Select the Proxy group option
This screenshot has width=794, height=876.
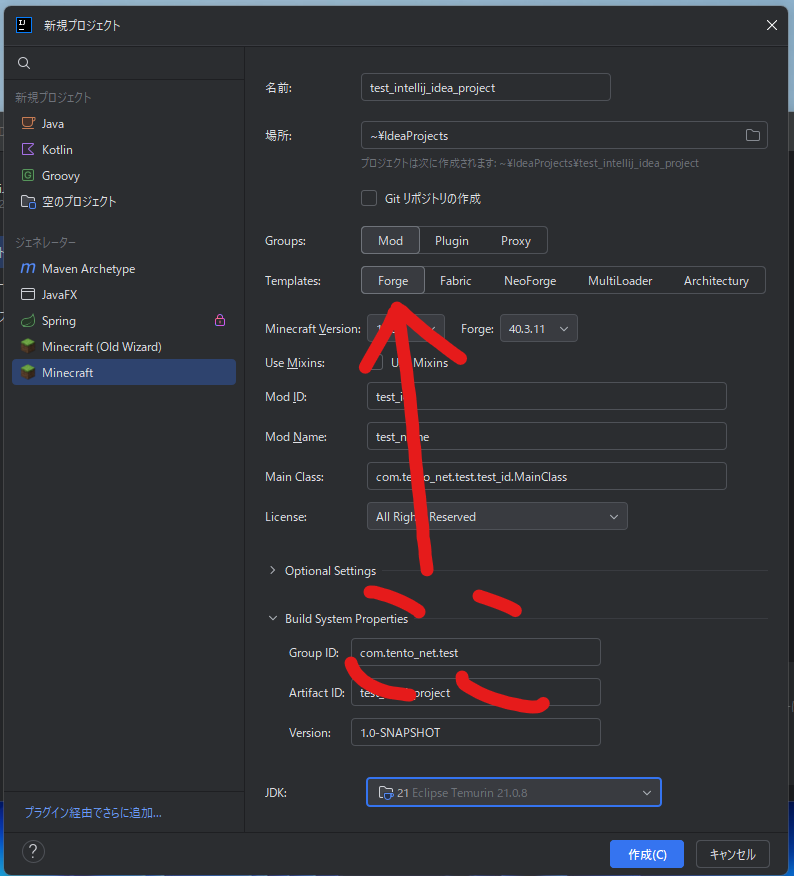tap(516, 241)
